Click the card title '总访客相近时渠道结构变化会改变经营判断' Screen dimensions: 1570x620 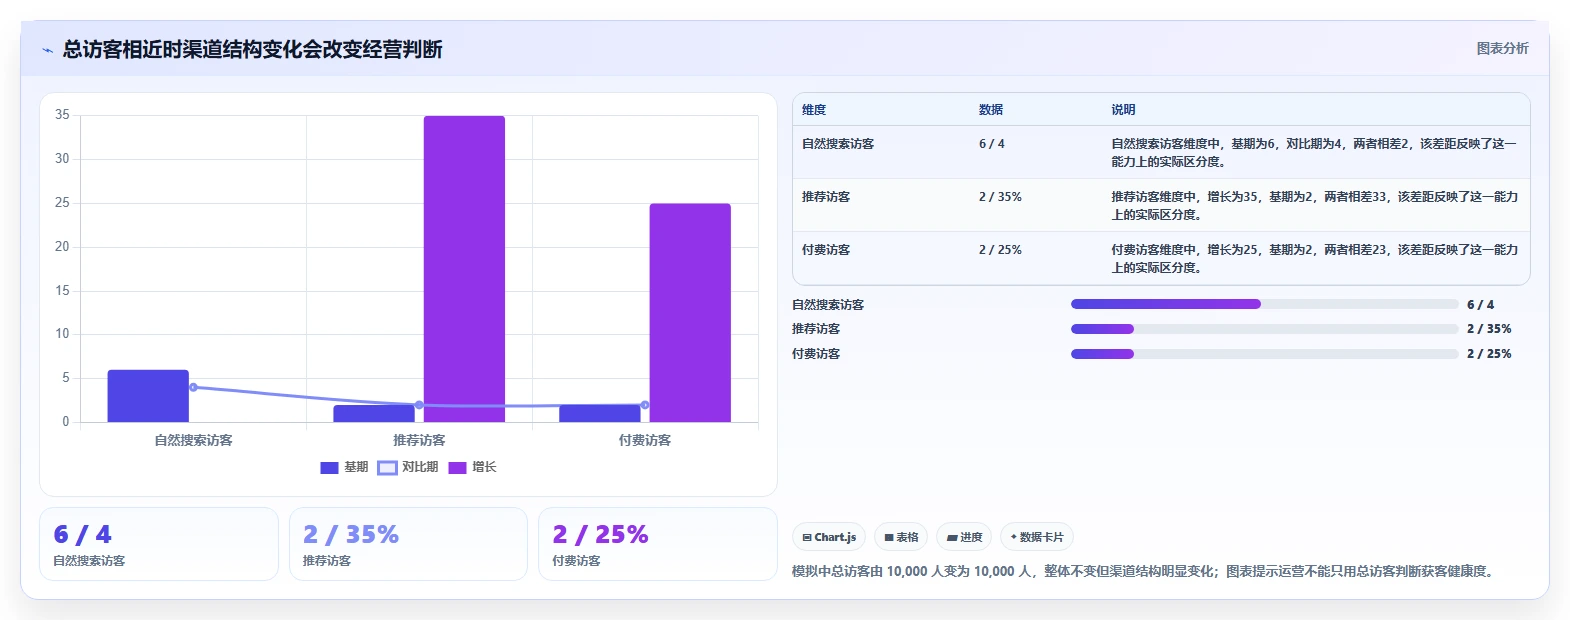(252, 49)
